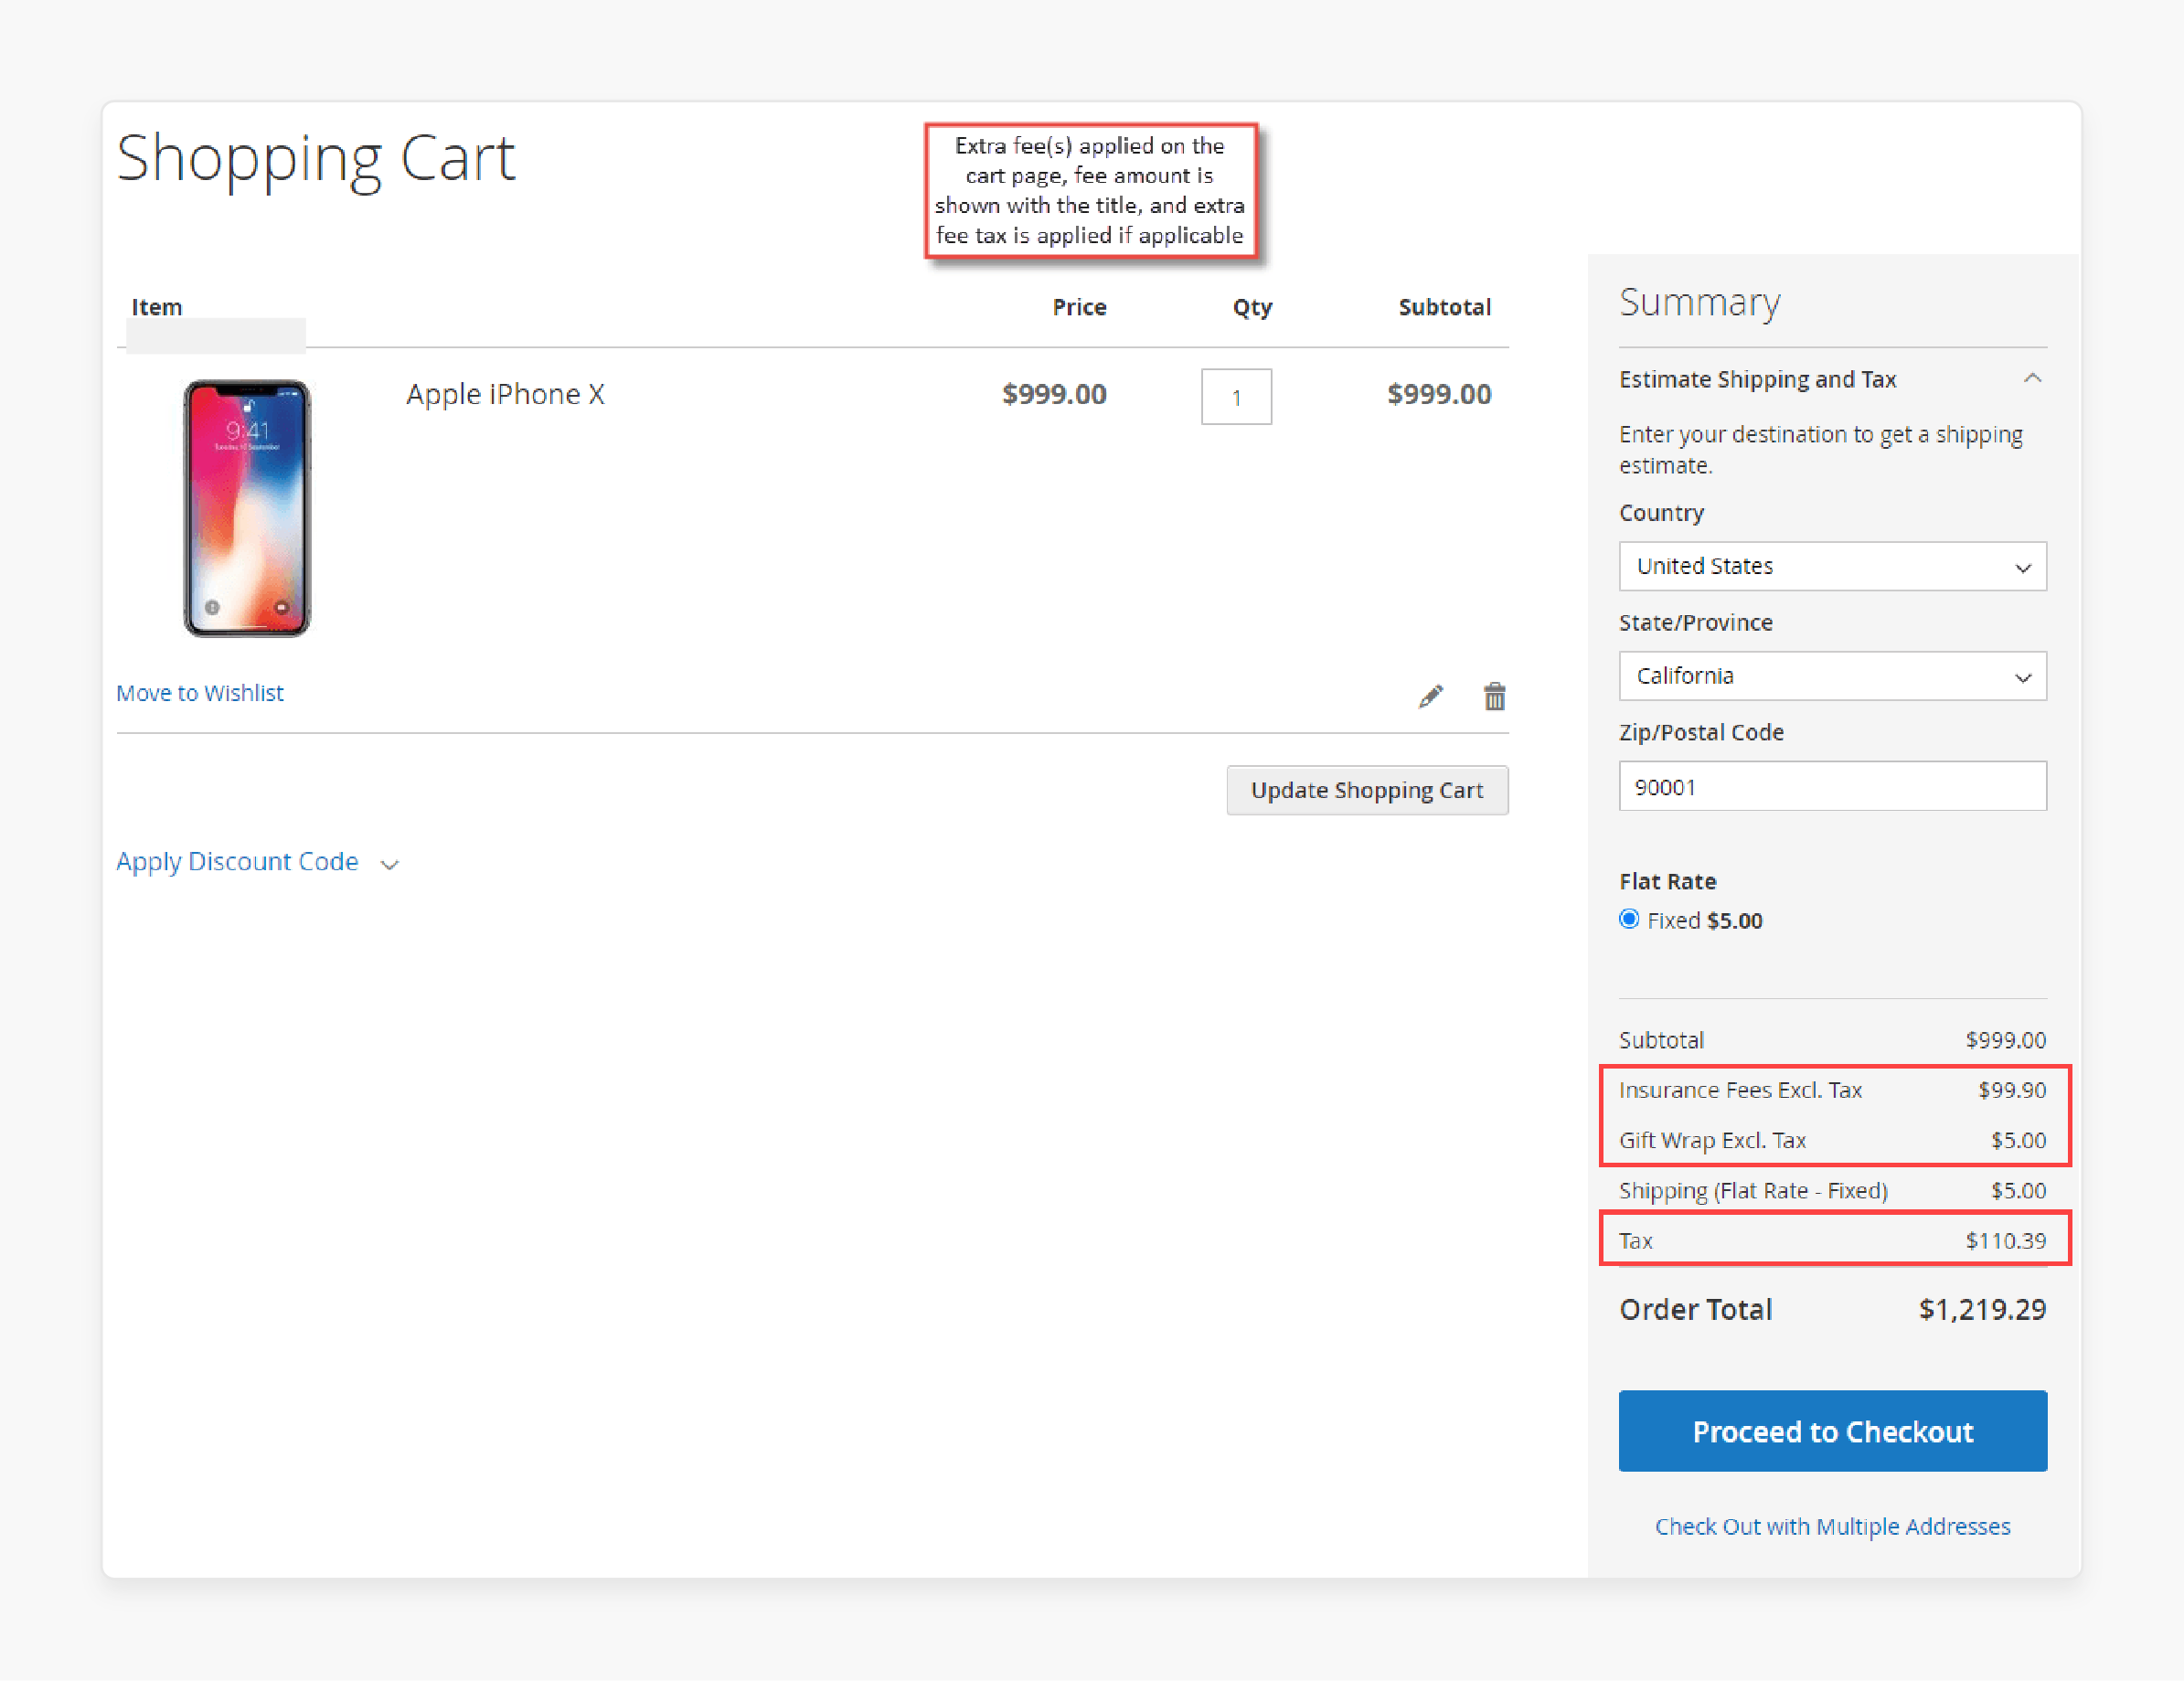Click the iPhone X product thumbnail

[x=247, y=508]
